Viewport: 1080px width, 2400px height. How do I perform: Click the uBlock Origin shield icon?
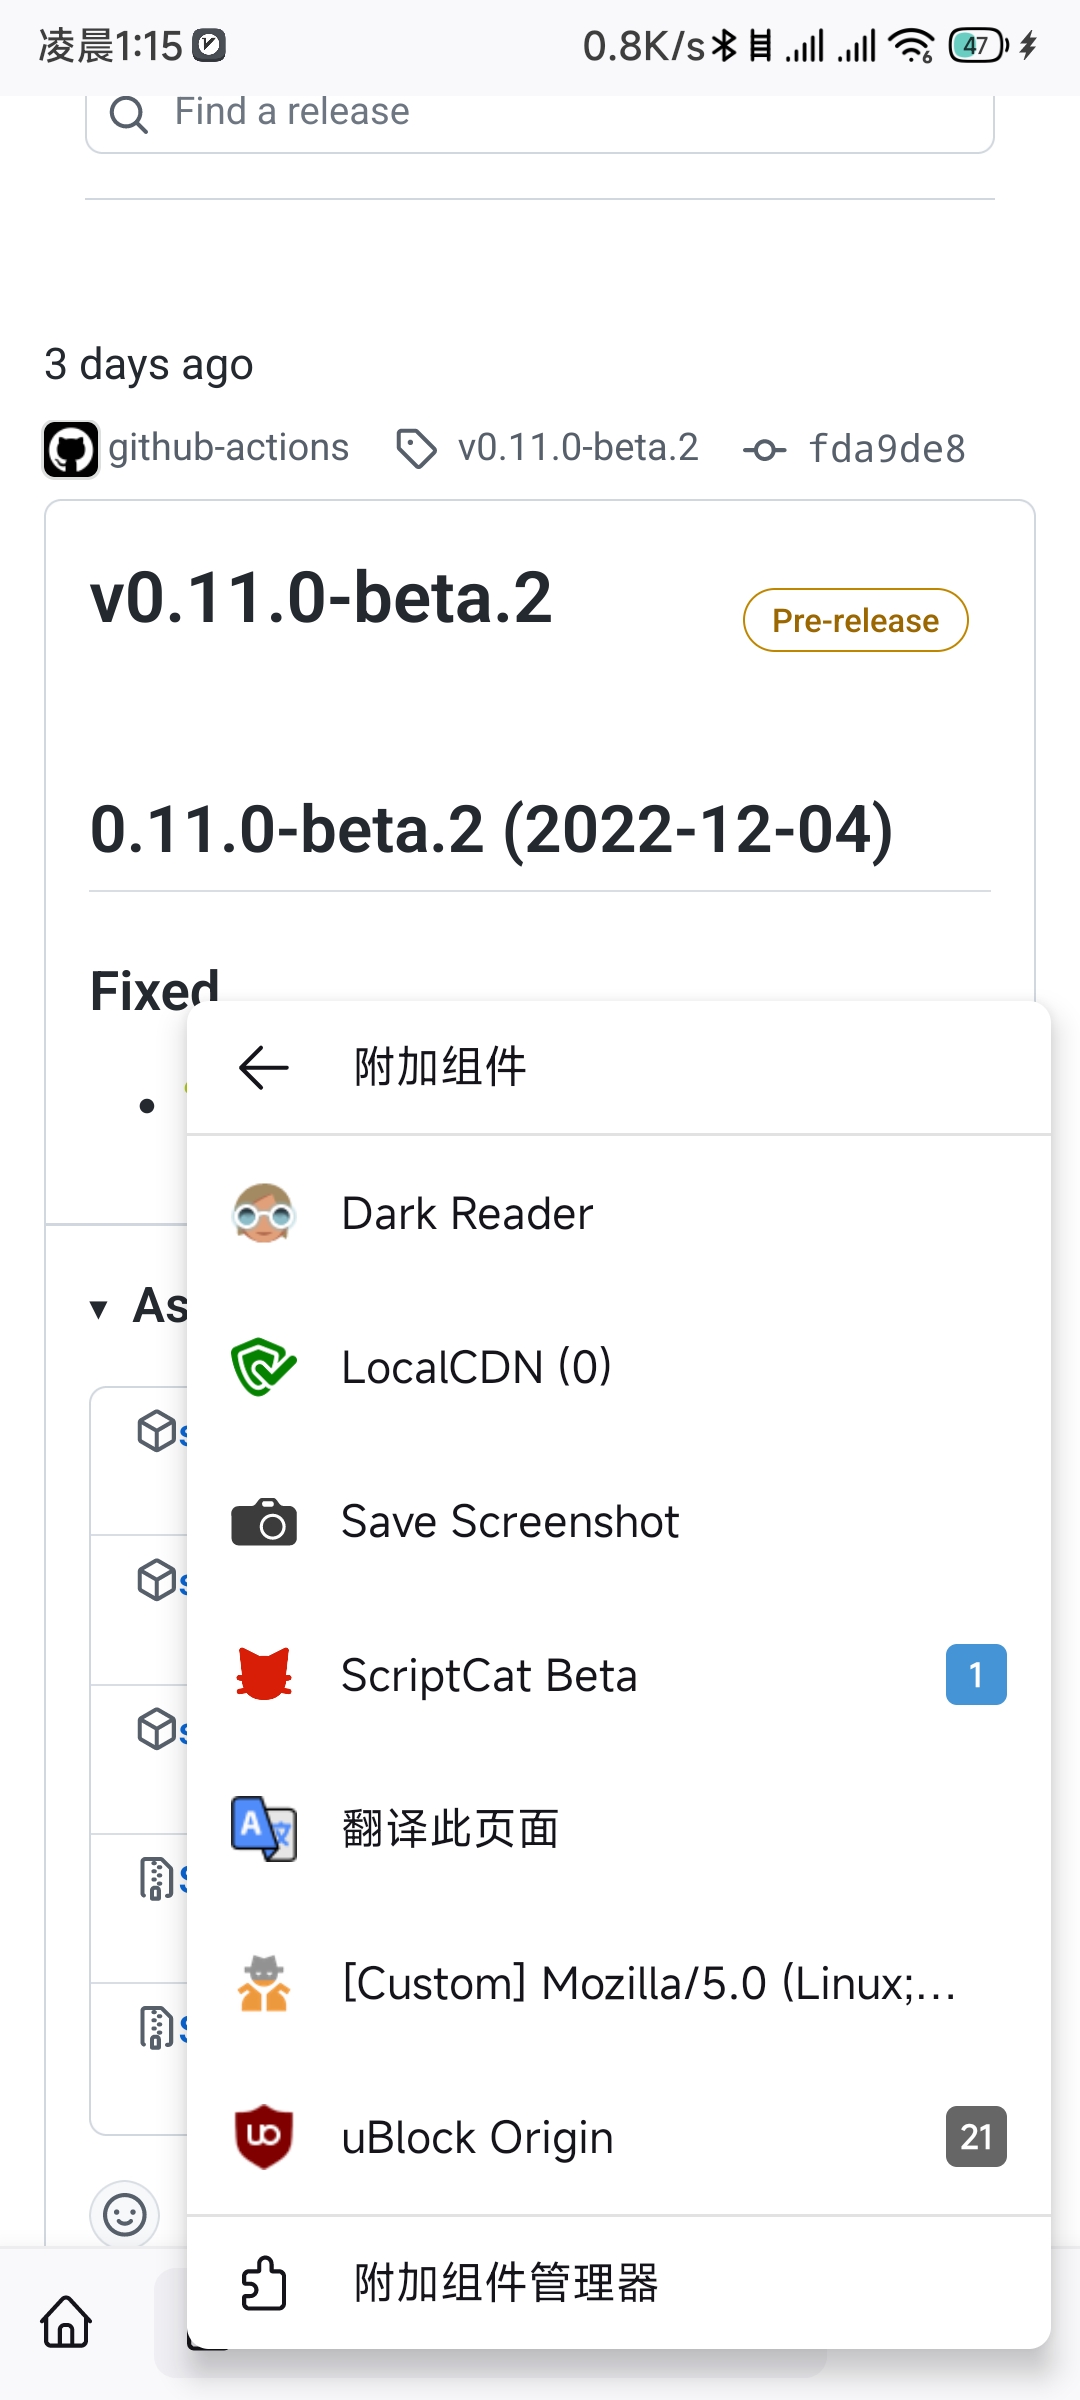point(262,2136)
